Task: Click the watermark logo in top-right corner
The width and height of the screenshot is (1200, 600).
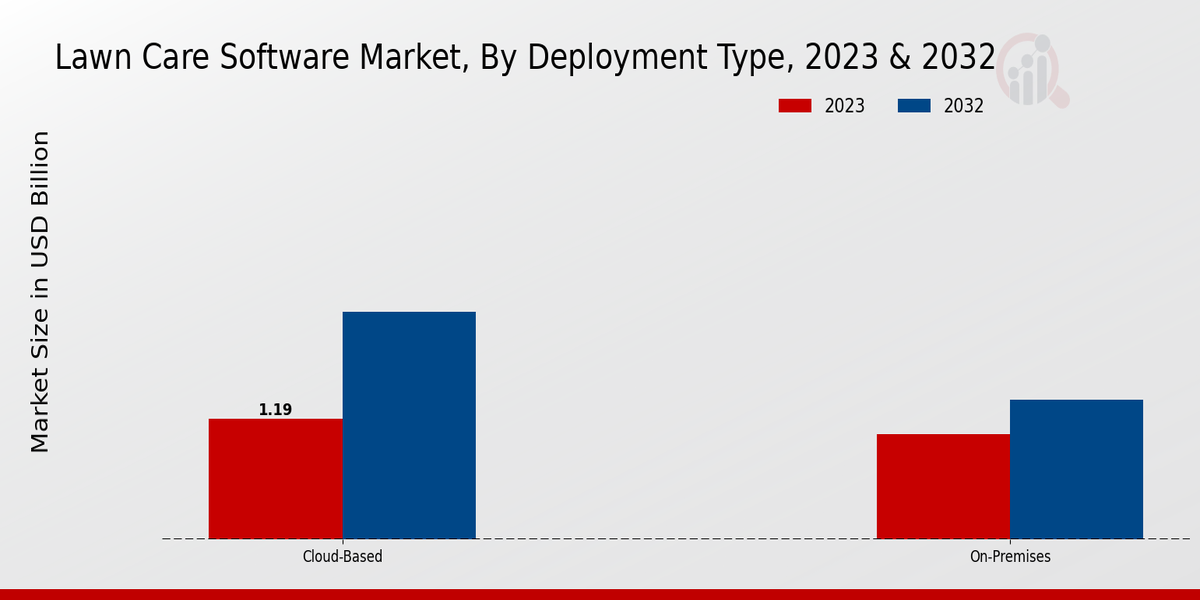Action: pos(1032,70)
